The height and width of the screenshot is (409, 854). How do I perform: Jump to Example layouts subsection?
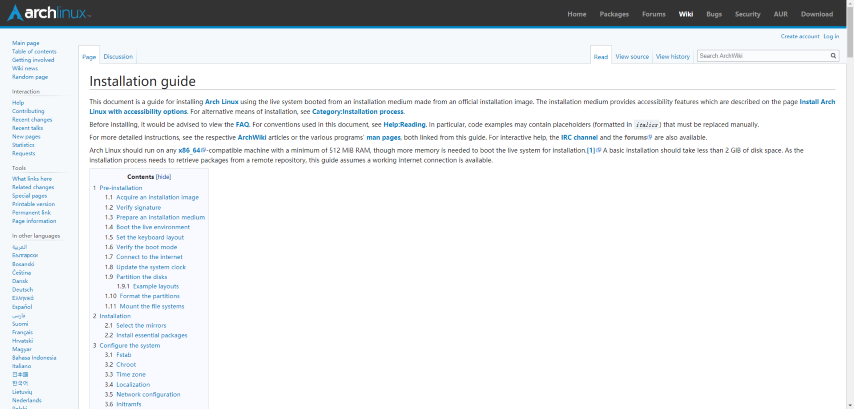pos(156,286)
